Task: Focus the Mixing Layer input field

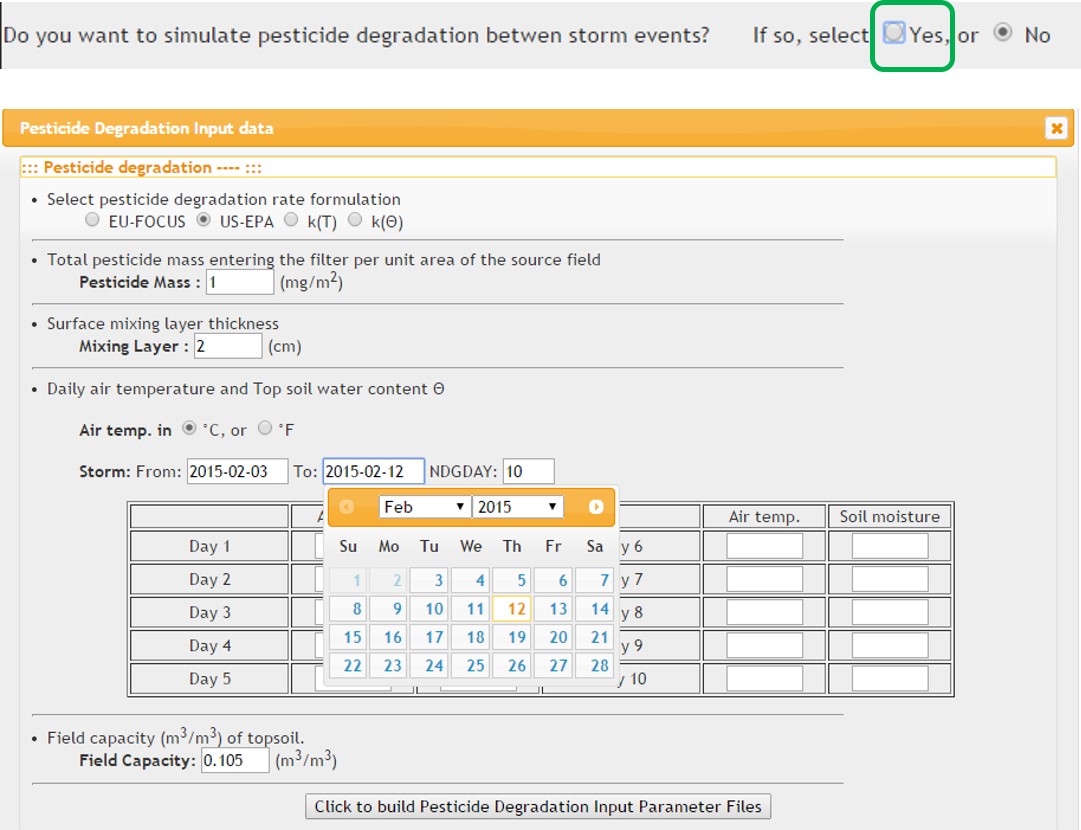Action: [x=228, y=345]
